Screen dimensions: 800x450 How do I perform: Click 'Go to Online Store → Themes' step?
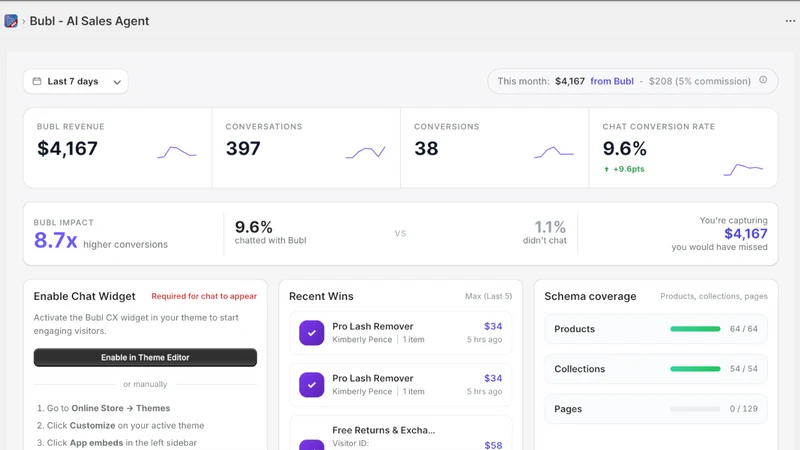point(104,408)
